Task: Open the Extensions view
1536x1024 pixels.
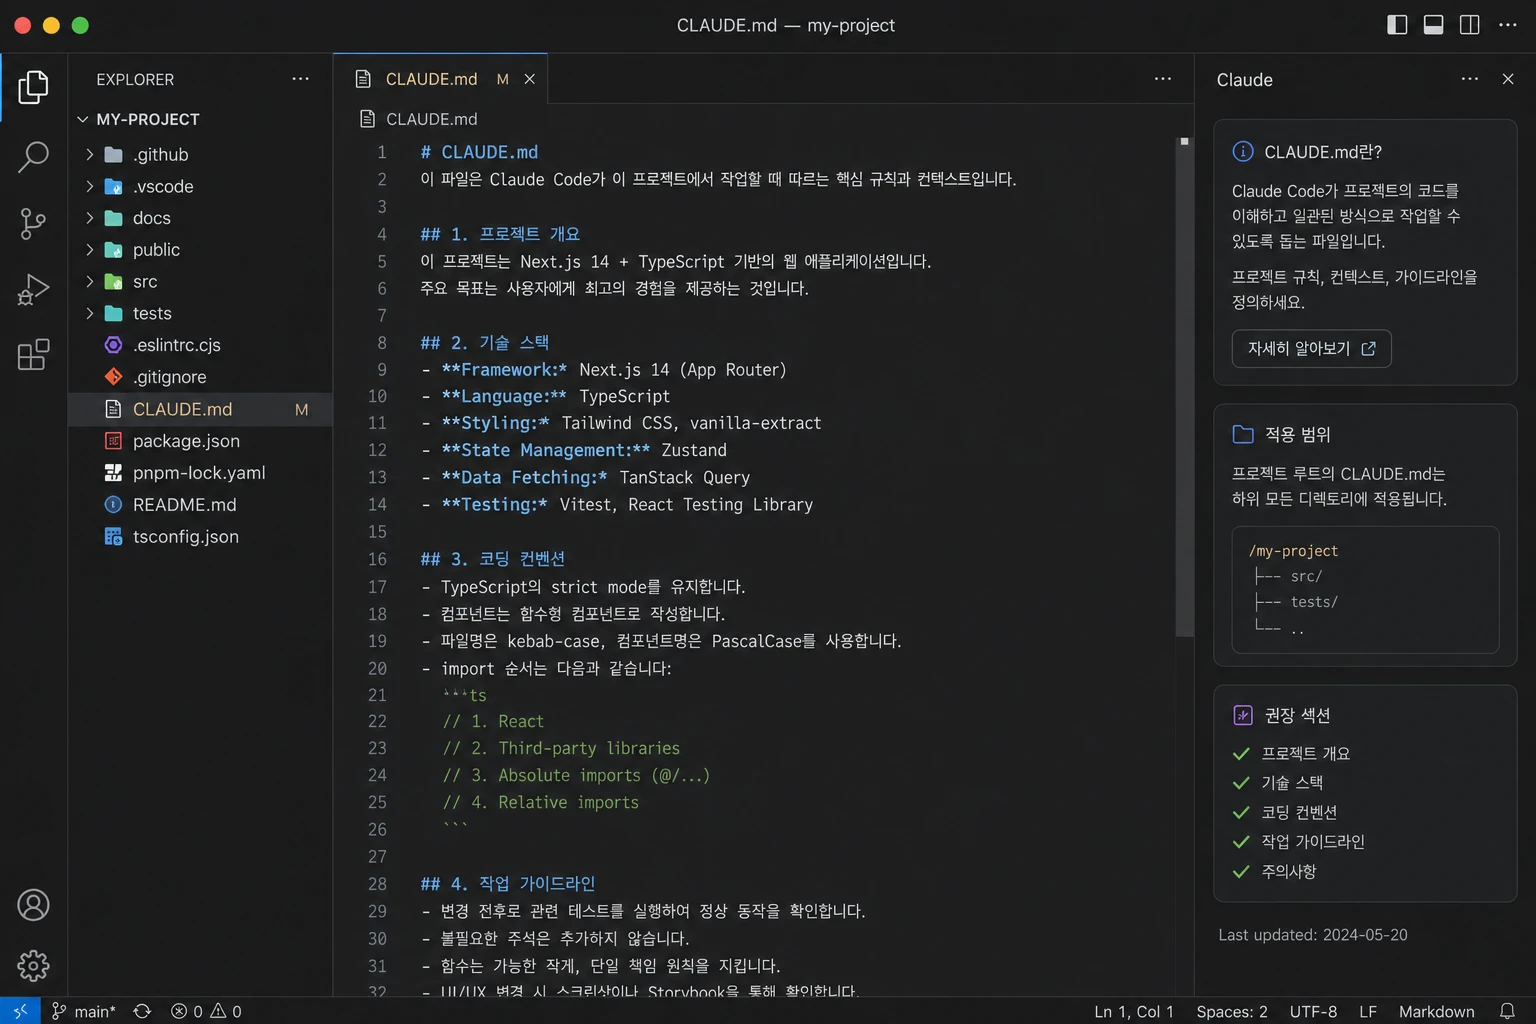Action: 33,354
